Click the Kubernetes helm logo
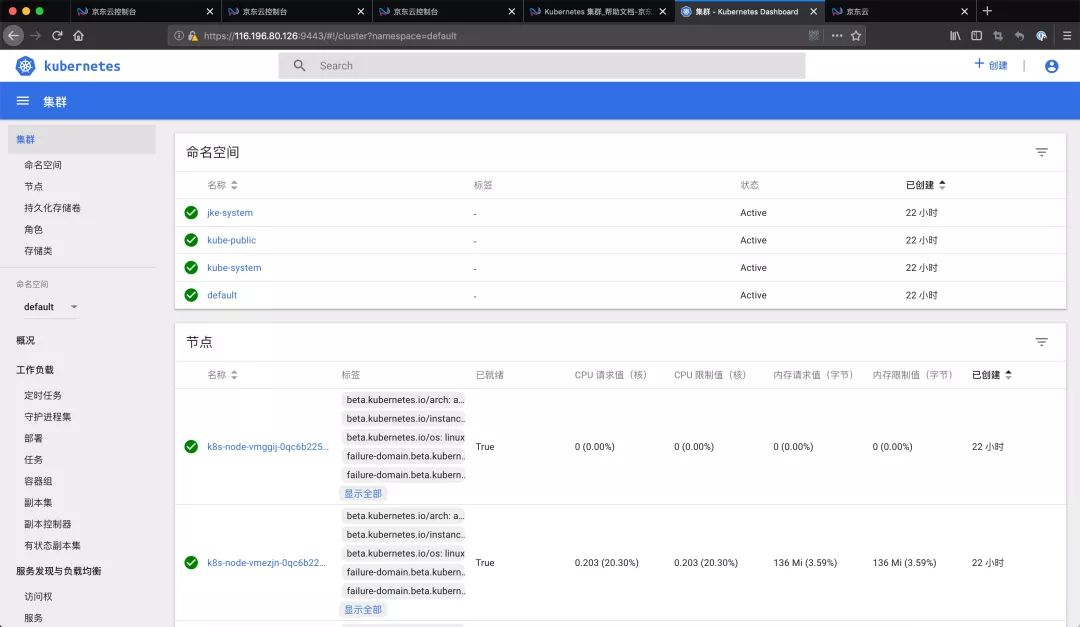The width and height of the screenshot is (1080, 627). click(25, 66)
